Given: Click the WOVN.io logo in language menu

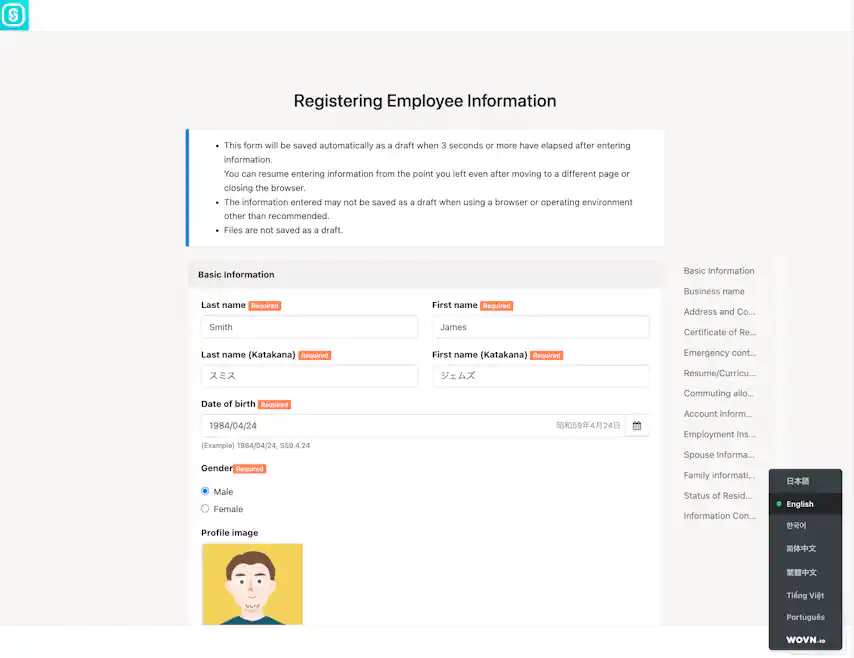Looking at the screenshot, I should coord(805,639).
